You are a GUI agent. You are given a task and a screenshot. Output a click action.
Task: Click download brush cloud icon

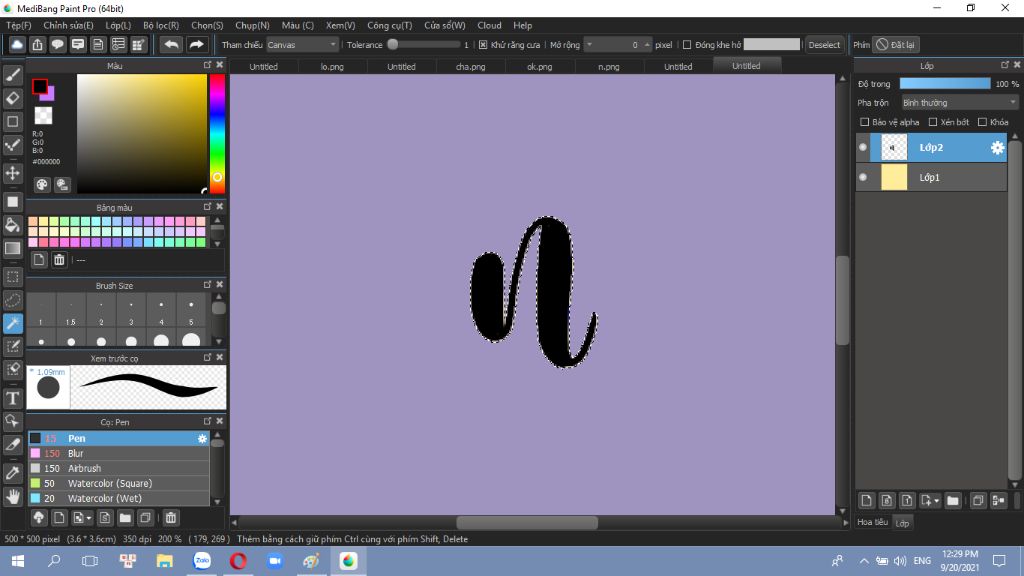(39, 518)
